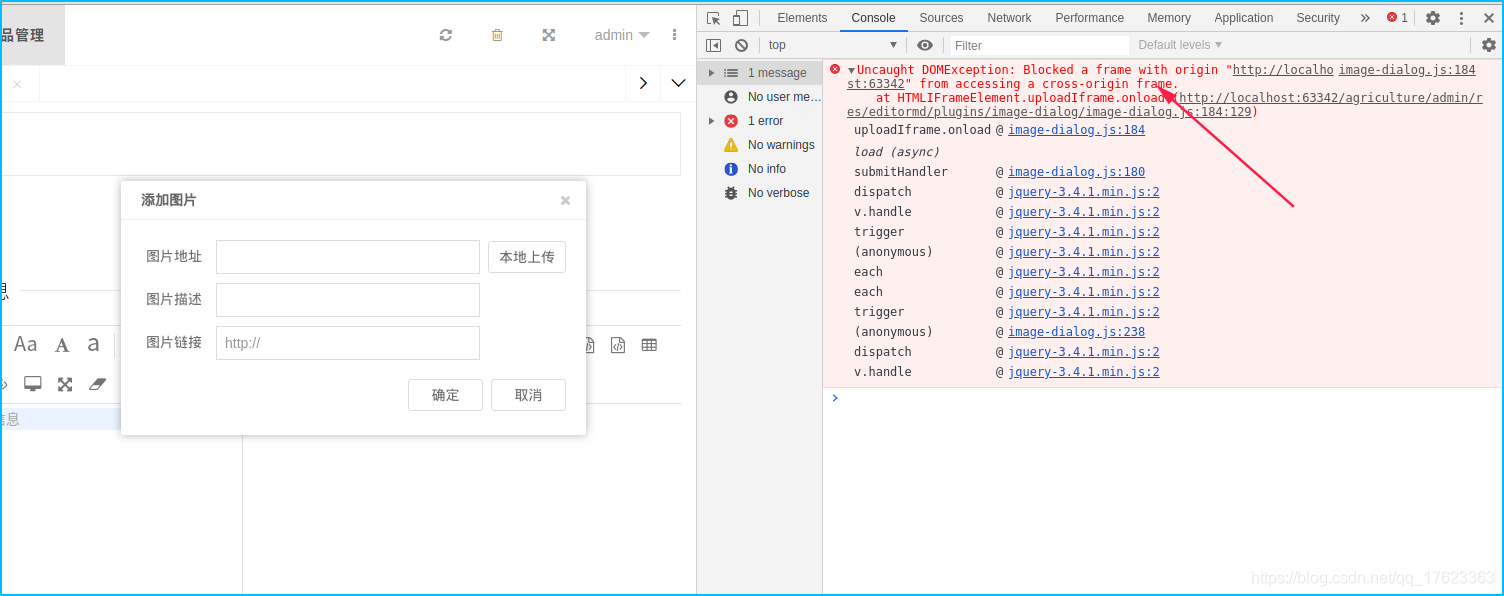Click the 取消 cancel button
This screenshot has width=1504, height=596.
pyautogui.click(x=528, y=395)
